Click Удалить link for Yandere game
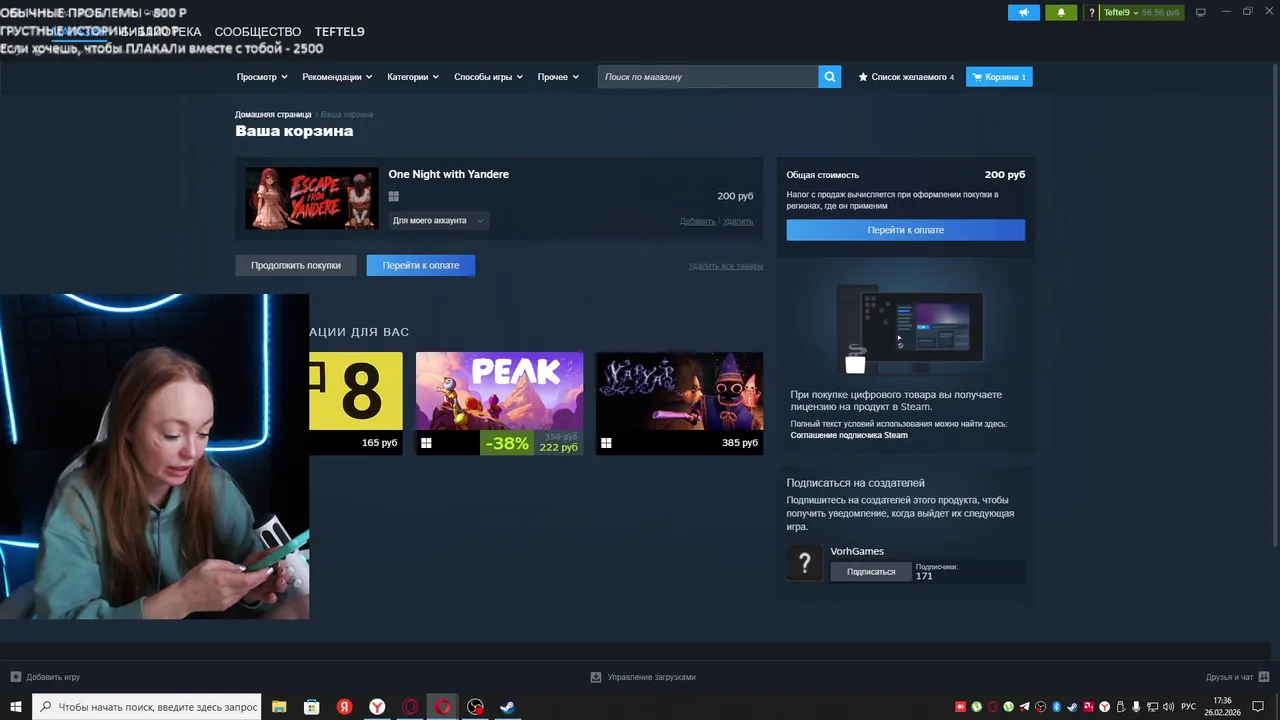The width and height of the screenshot is (1280, 720). point(738,221)
